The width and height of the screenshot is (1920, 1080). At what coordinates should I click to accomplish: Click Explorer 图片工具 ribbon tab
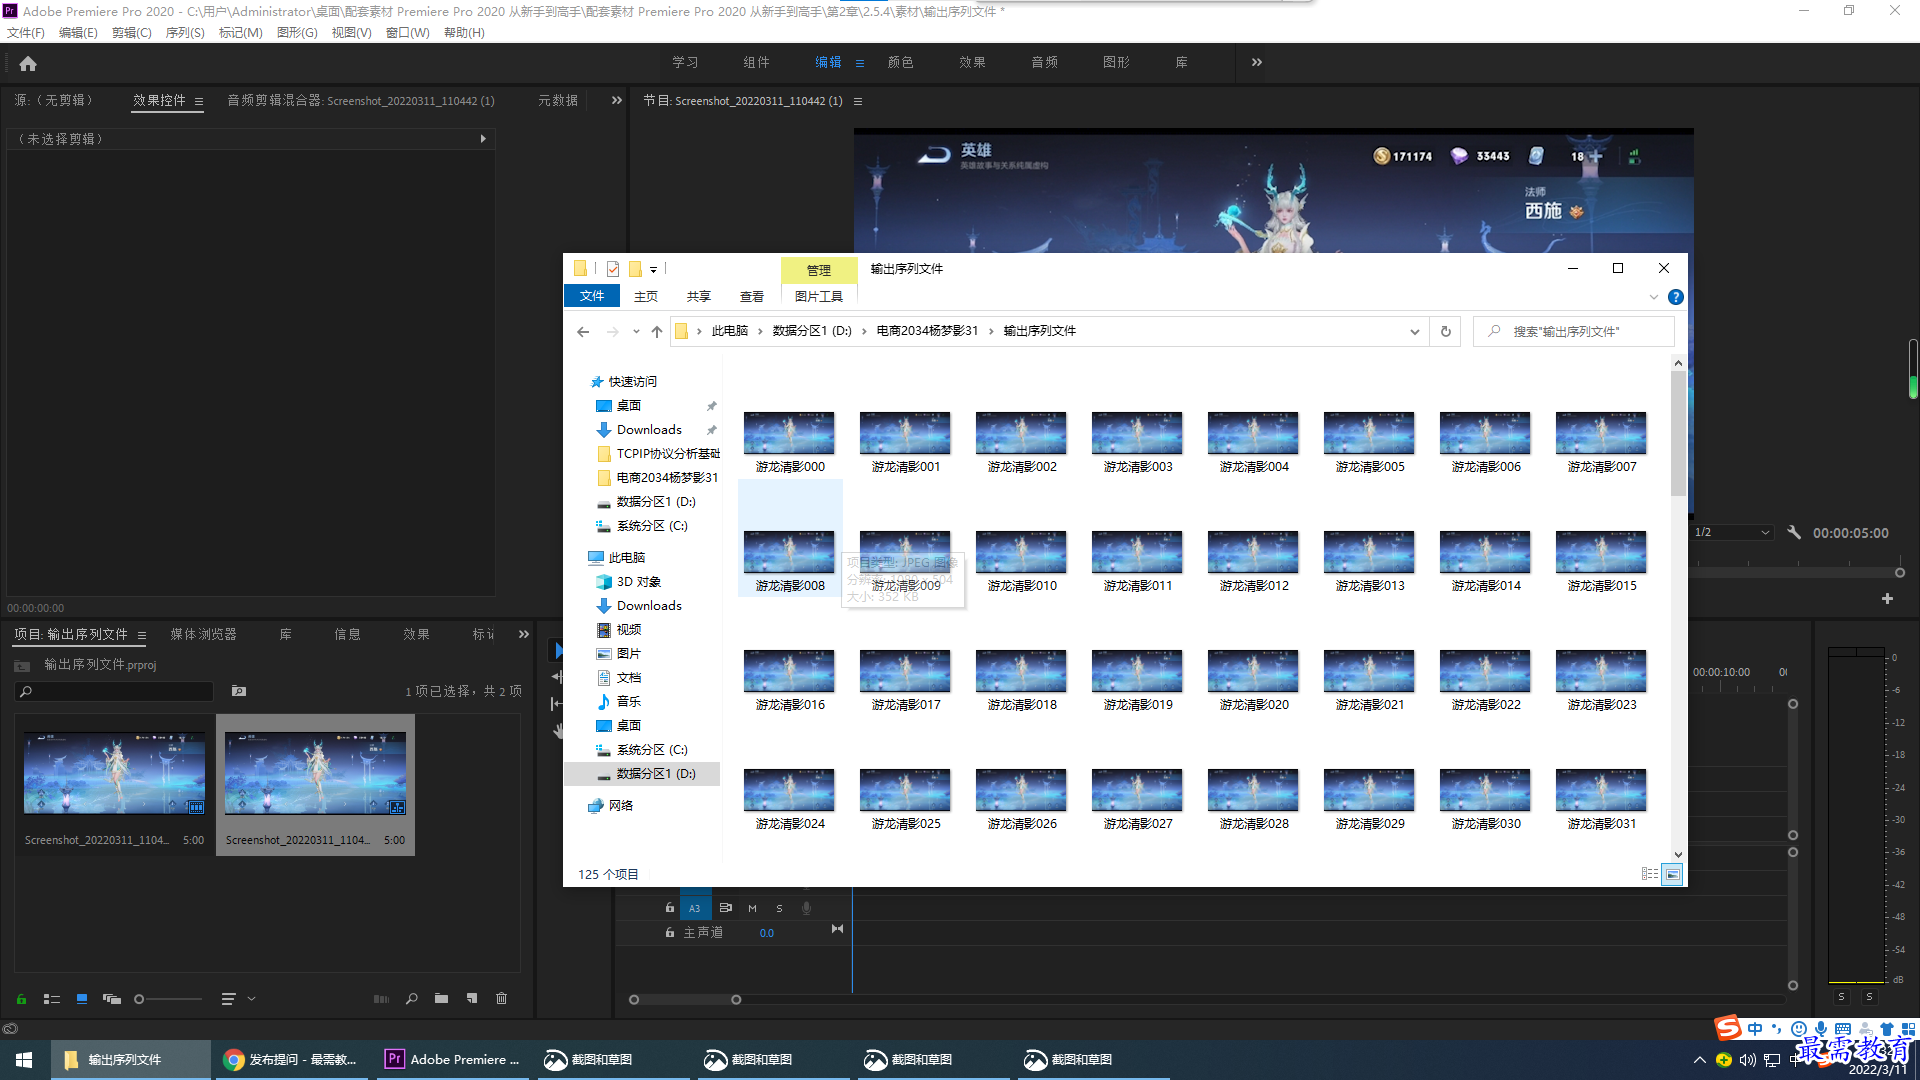click(819, 297)
